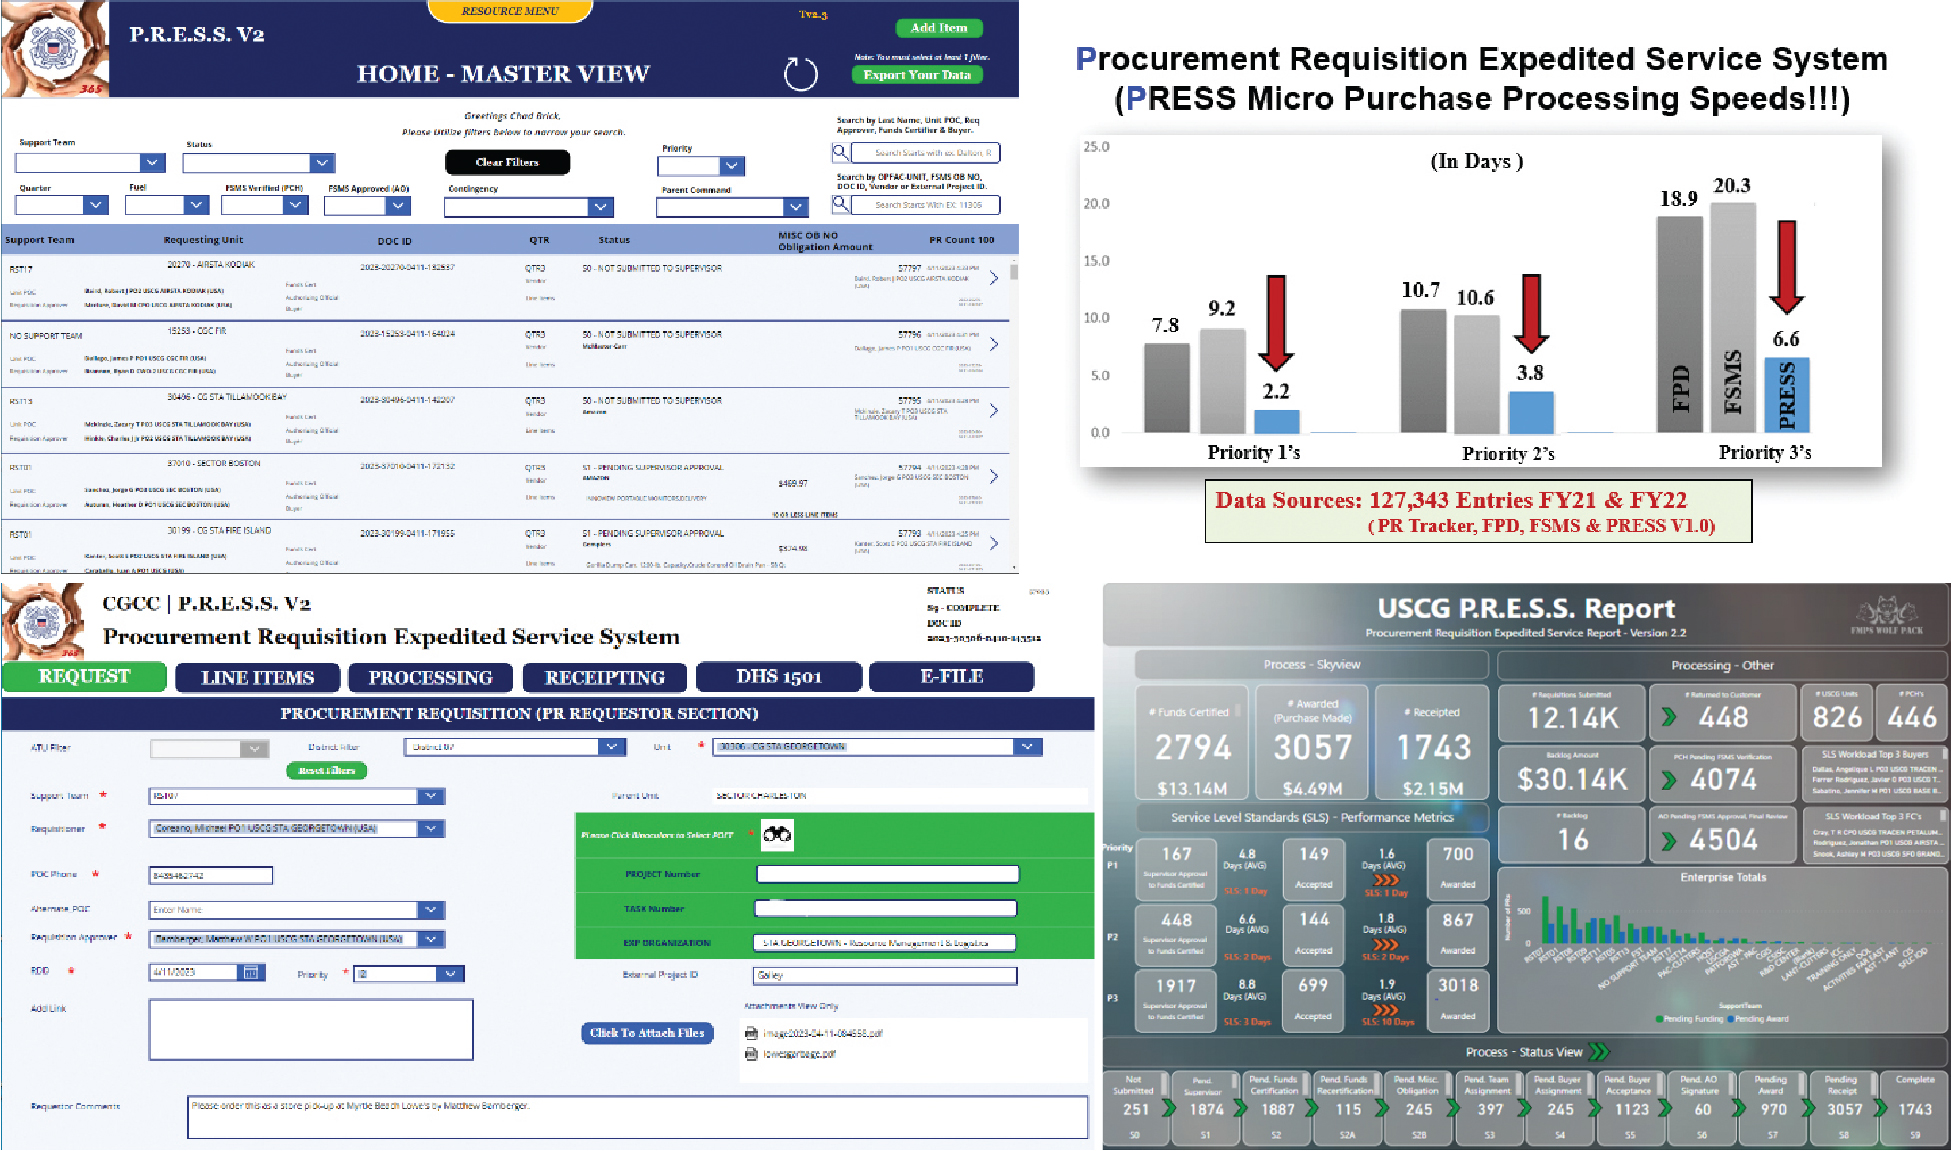This screenshot has width=1951, height=1151.
Task: Click the External Project ID field
Action: 885,975
